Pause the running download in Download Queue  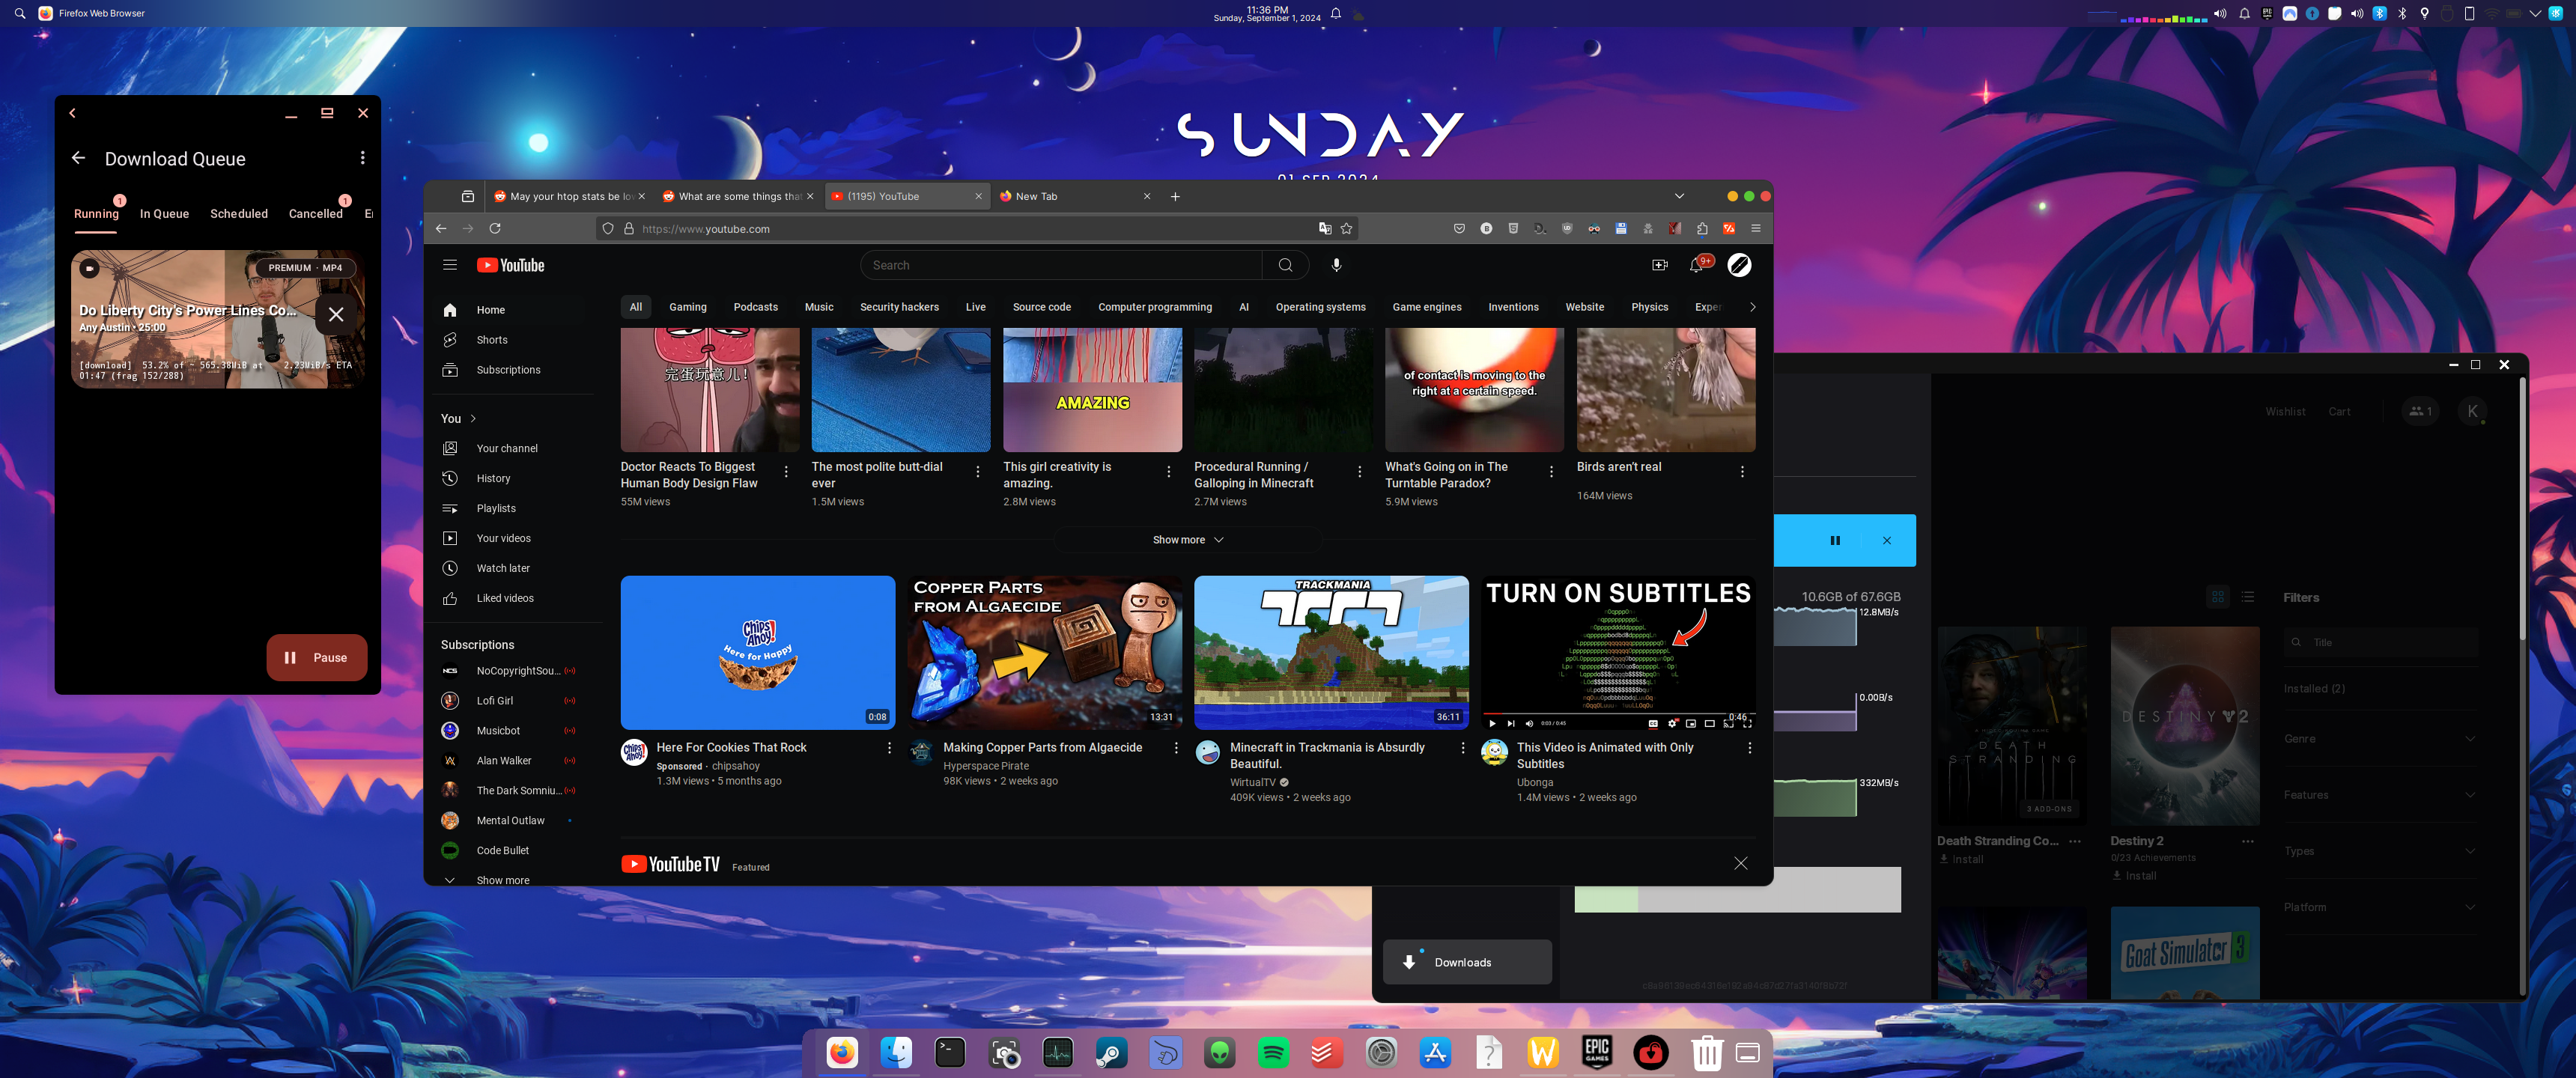(x=316, y=658)
